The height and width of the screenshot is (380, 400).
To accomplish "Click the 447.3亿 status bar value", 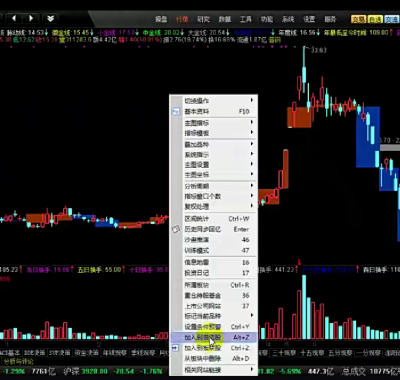I will pos(320,371).
